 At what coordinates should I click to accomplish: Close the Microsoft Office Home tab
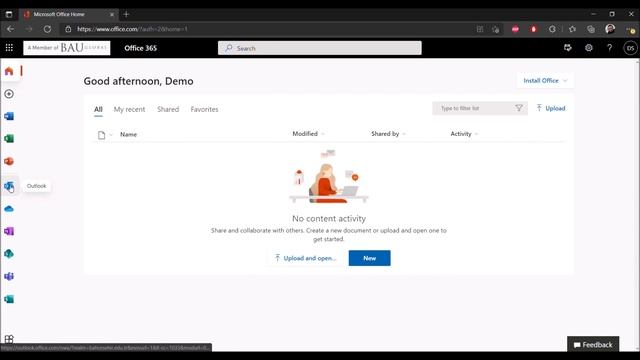tap(112, 14)
